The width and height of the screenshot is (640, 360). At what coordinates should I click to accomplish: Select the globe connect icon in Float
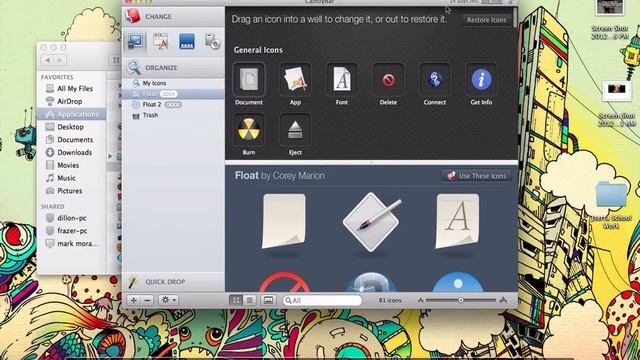pyautogui.click(x=371, y=282)
